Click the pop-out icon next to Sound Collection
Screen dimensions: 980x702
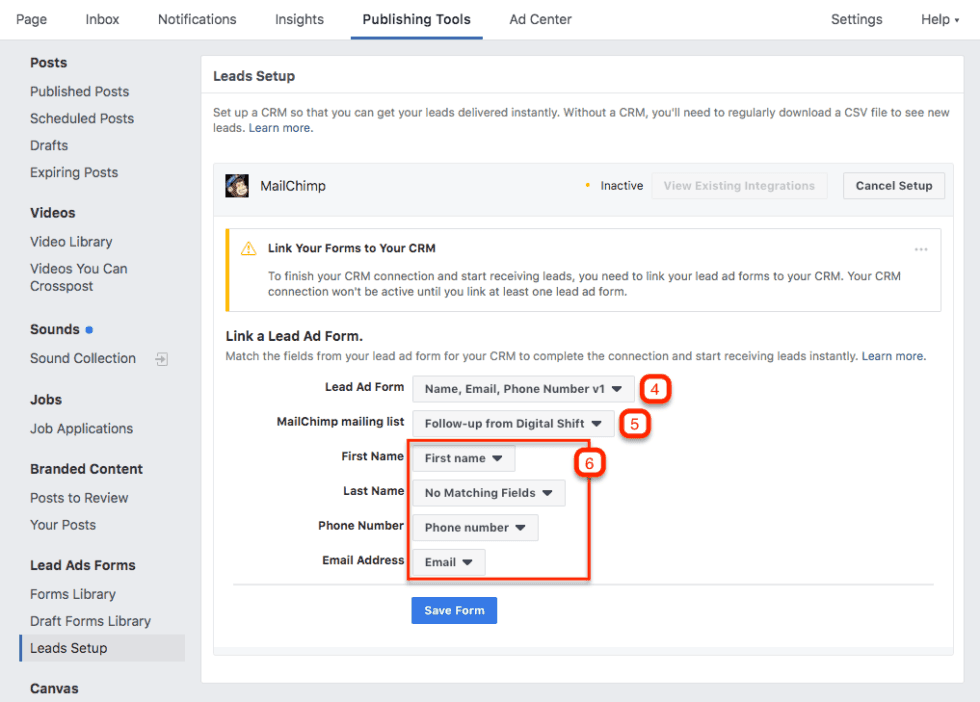click(x=162, y=359)
